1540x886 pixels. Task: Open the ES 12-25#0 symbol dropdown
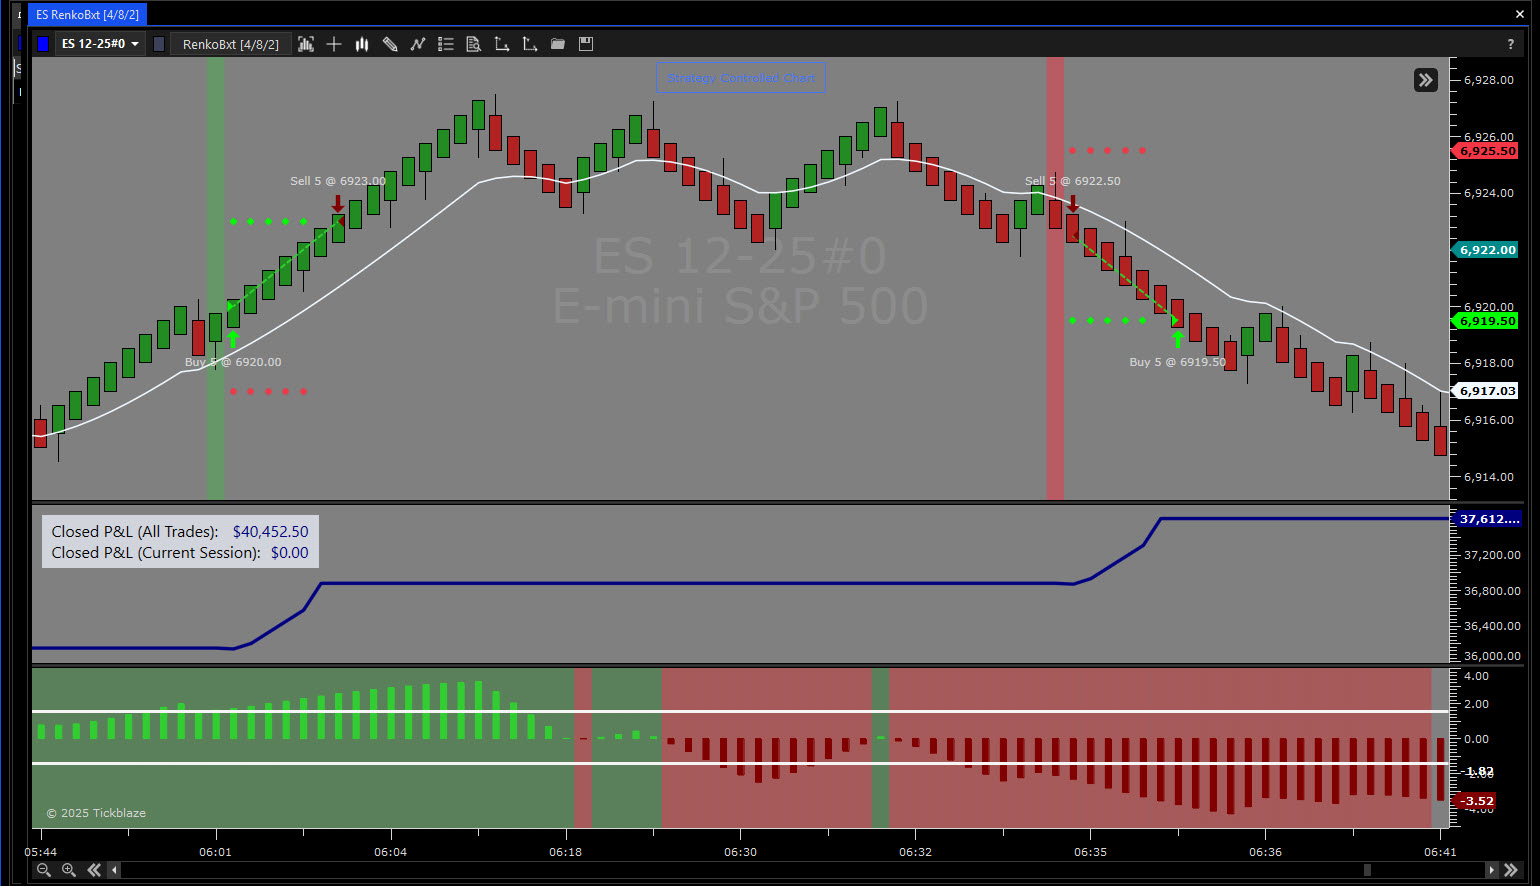click(x=100, y=44)
